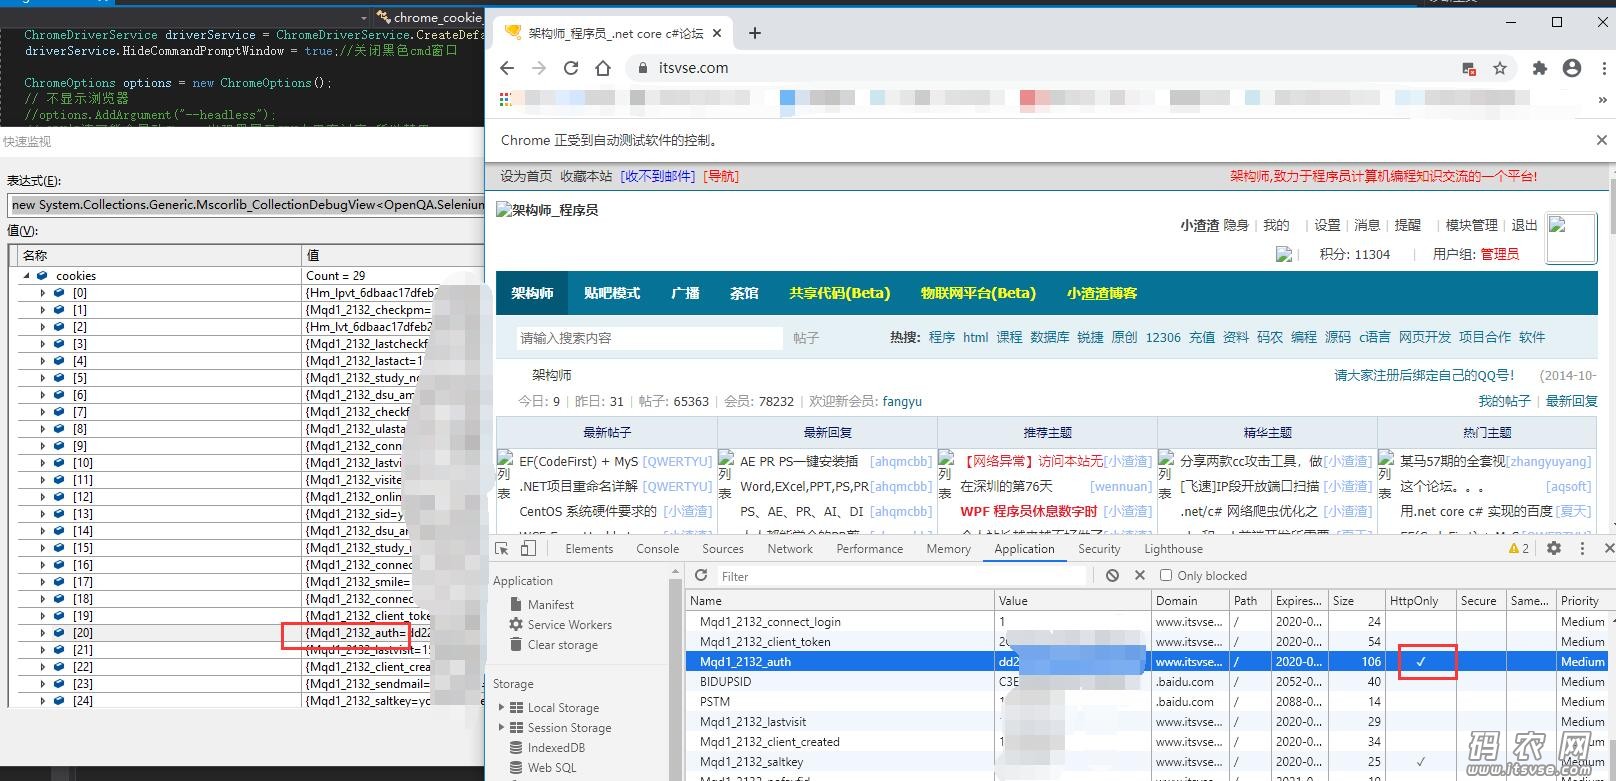Focus the site search input field
The height and width of the screenshot is (781, 1616).
(649, 338)
